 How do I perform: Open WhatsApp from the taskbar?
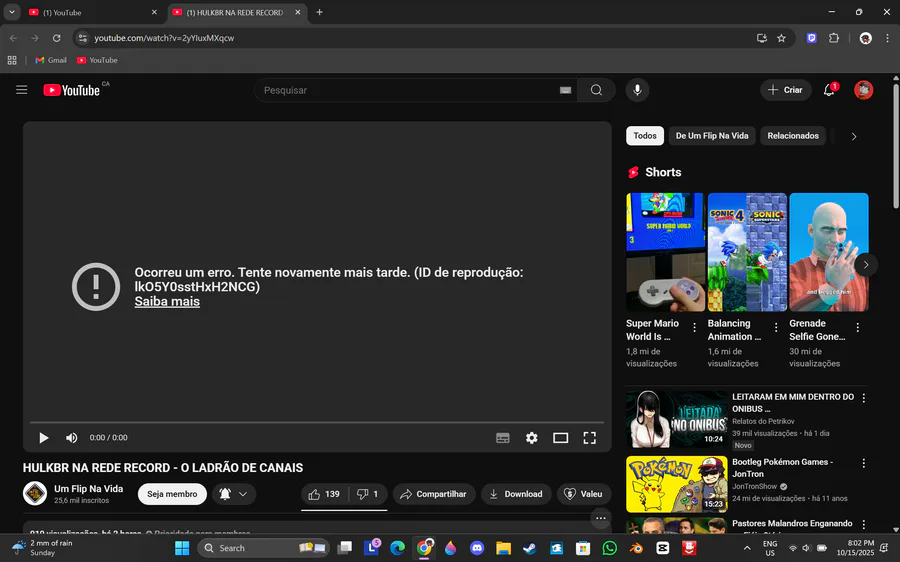click(x=610, y=548)
